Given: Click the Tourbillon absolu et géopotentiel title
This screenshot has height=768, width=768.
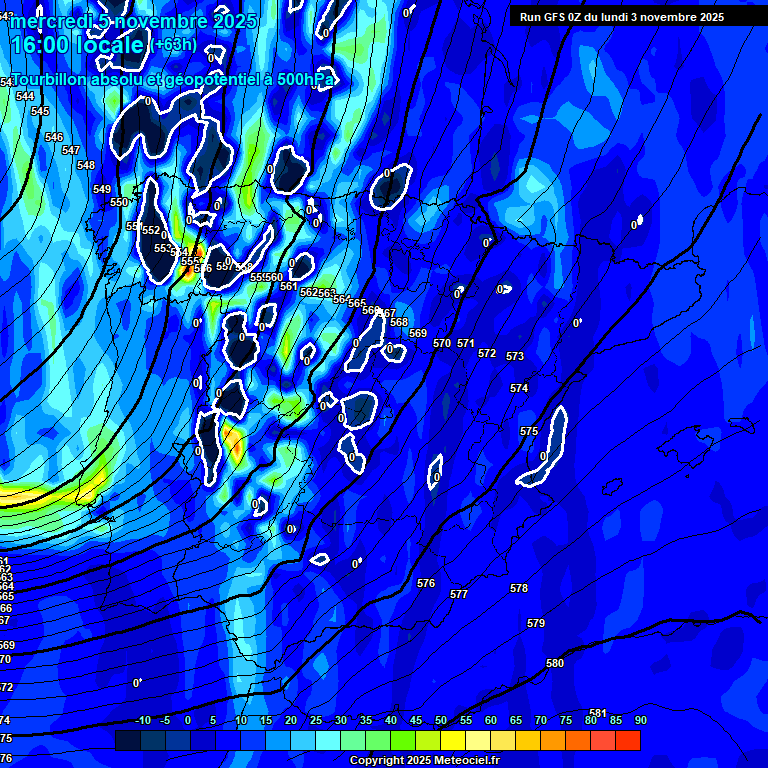Looking at the screenshot, I should (x=173, y=79).
